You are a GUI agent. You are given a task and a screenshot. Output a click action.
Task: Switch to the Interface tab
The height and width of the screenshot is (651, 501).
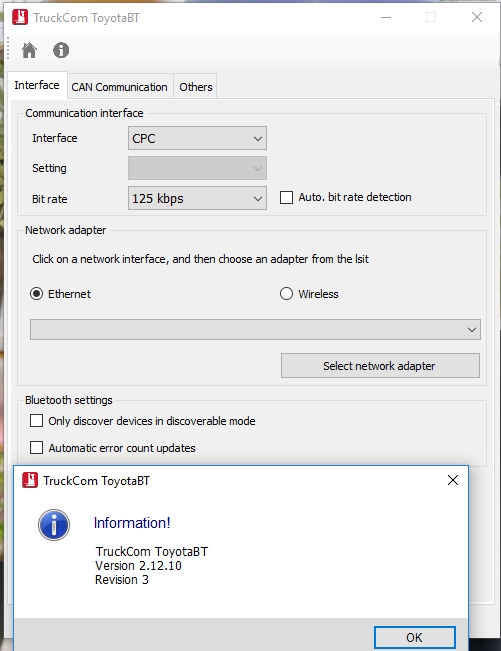[x=37, y=85]
